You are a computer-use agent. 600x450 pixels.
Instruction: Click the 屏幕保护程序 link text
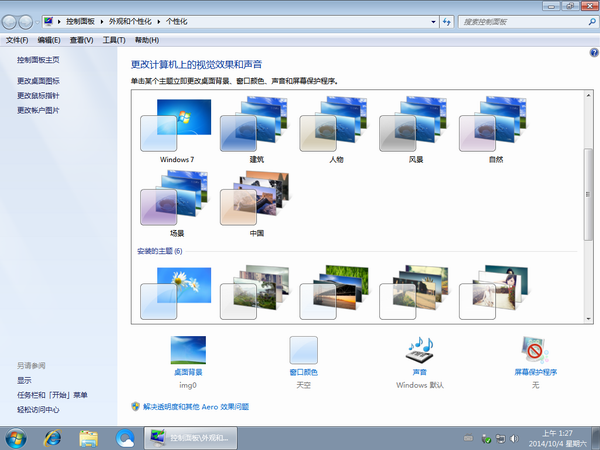tap(535, 372)
